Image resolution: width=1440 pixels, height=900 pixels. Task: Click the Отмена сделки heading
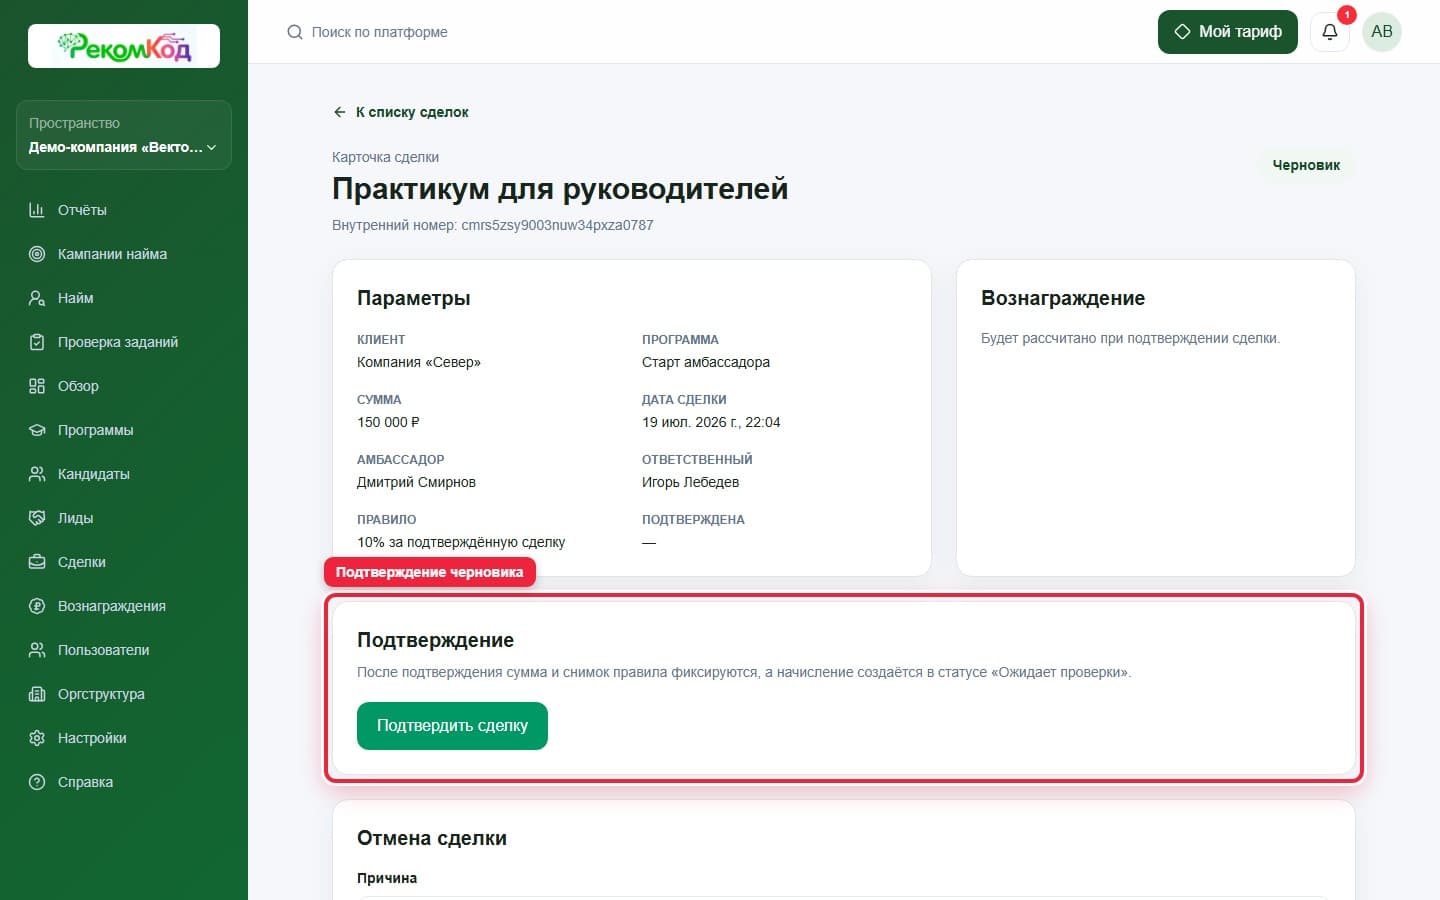pos(432,838)
